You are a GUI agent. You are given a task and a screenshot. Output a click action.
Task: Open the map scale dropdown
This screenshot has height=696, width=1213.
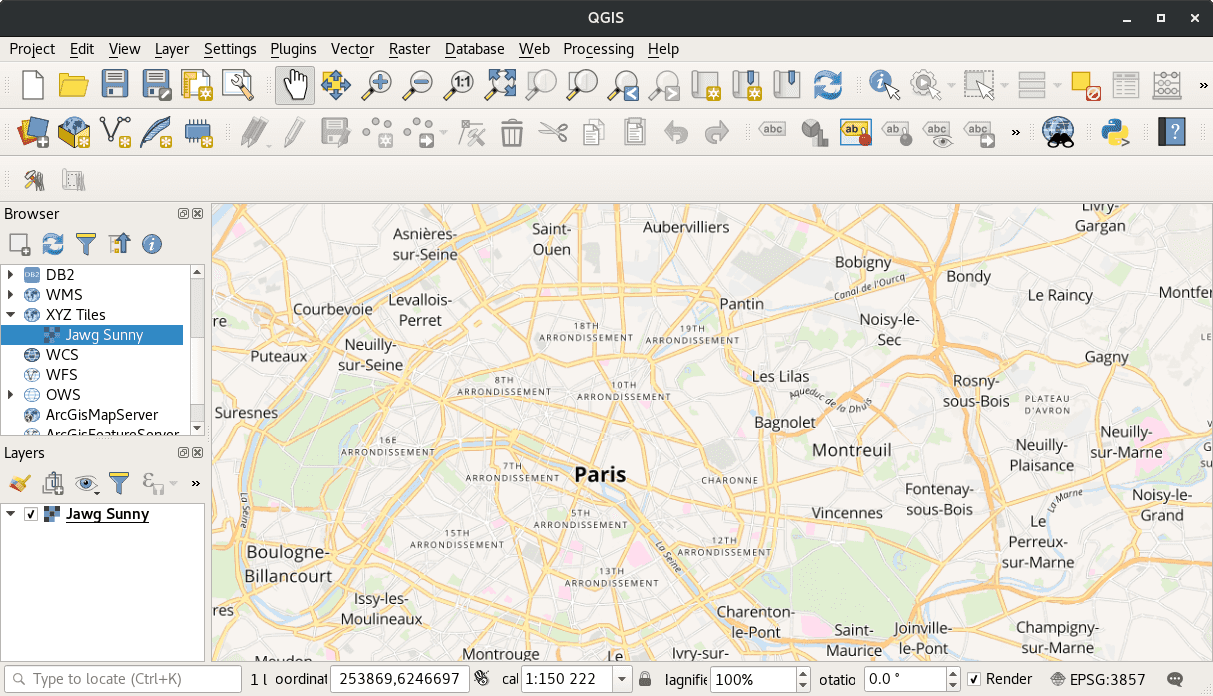click(x=623, y=678)
